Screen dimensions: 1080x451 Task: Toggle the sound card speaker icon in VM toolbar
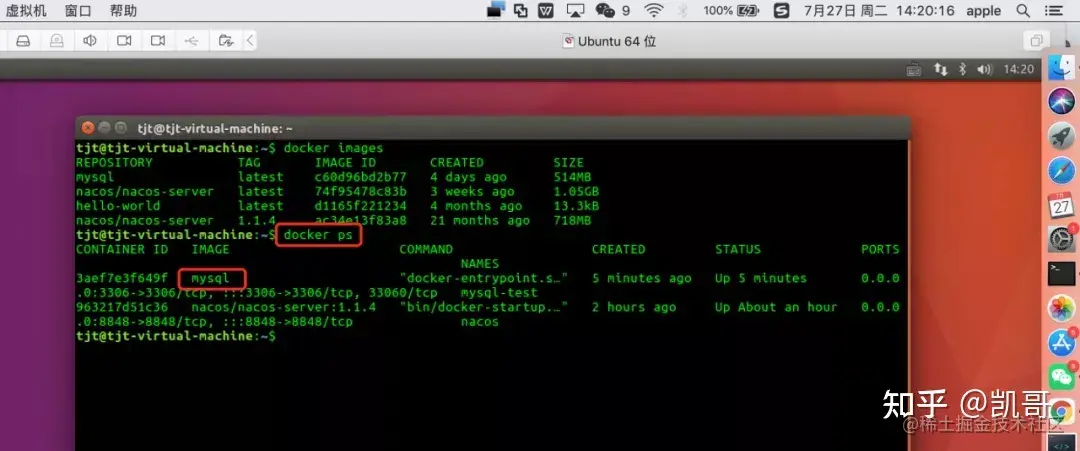[x=90, y=41]
